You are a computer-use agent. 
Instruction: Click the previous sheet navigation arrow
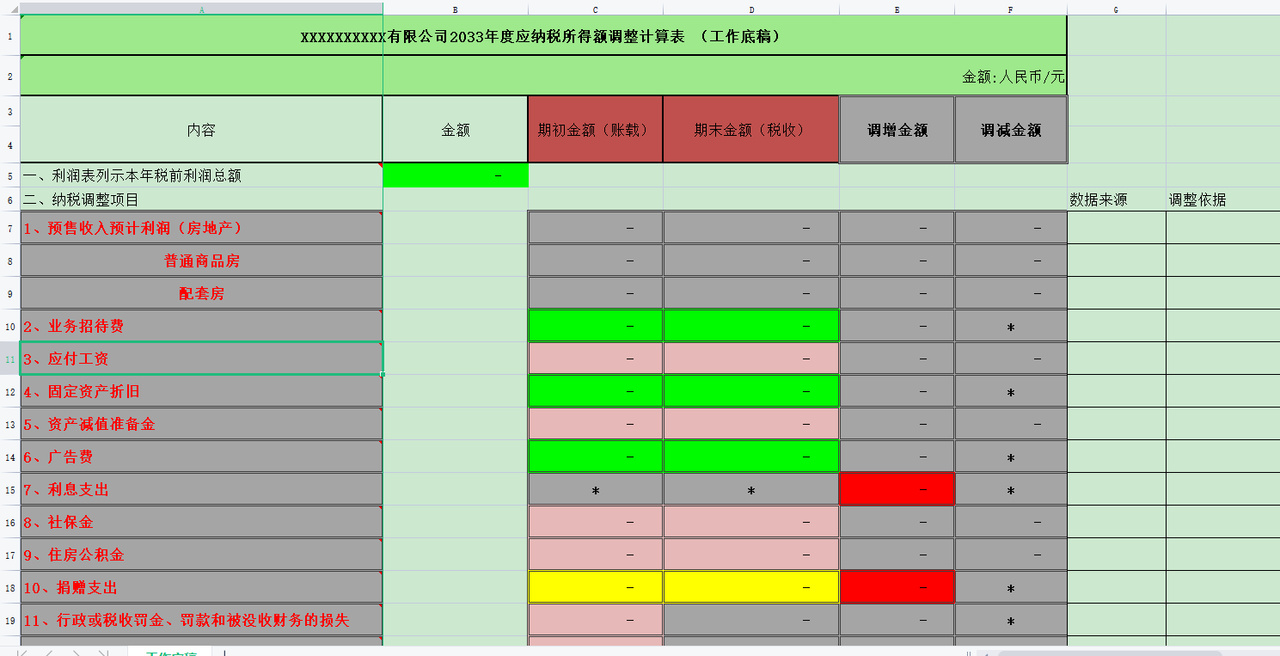(x=49, y=651)
